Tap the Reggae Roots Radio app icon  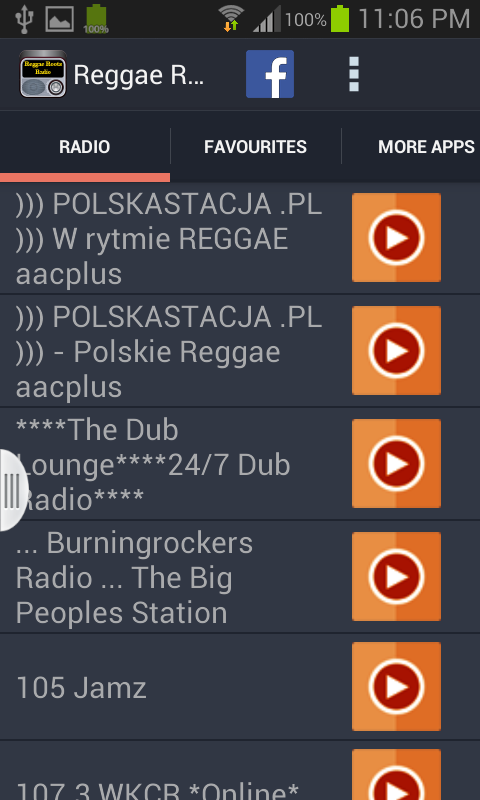pyautogui.click(x=43, y=74)
